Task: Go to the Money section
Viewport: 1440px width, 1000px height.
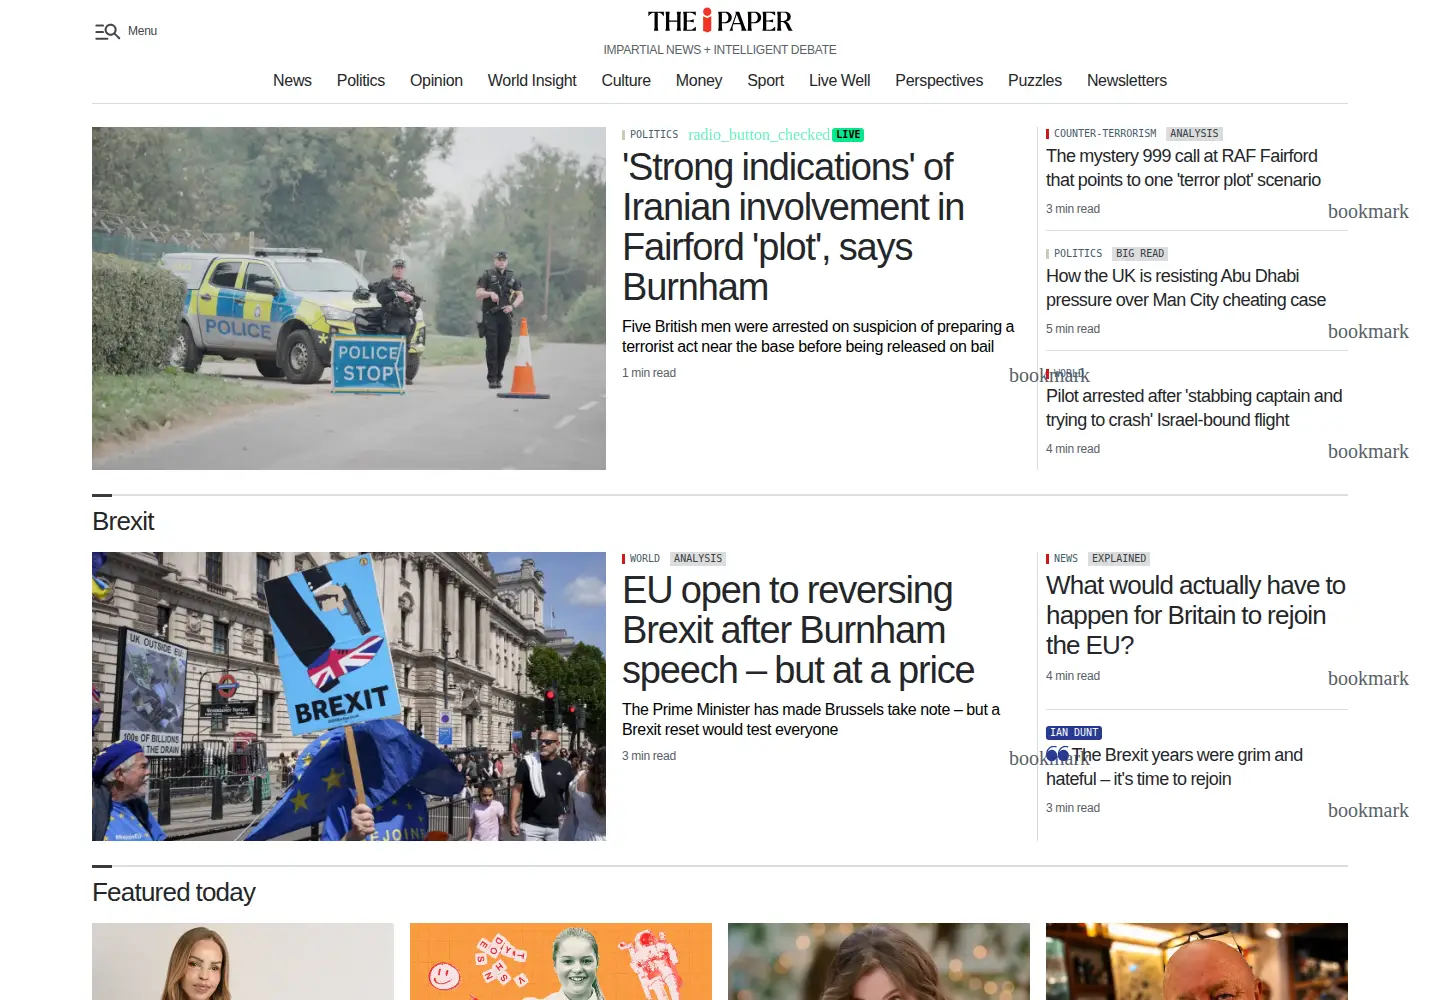Action: 699,80
